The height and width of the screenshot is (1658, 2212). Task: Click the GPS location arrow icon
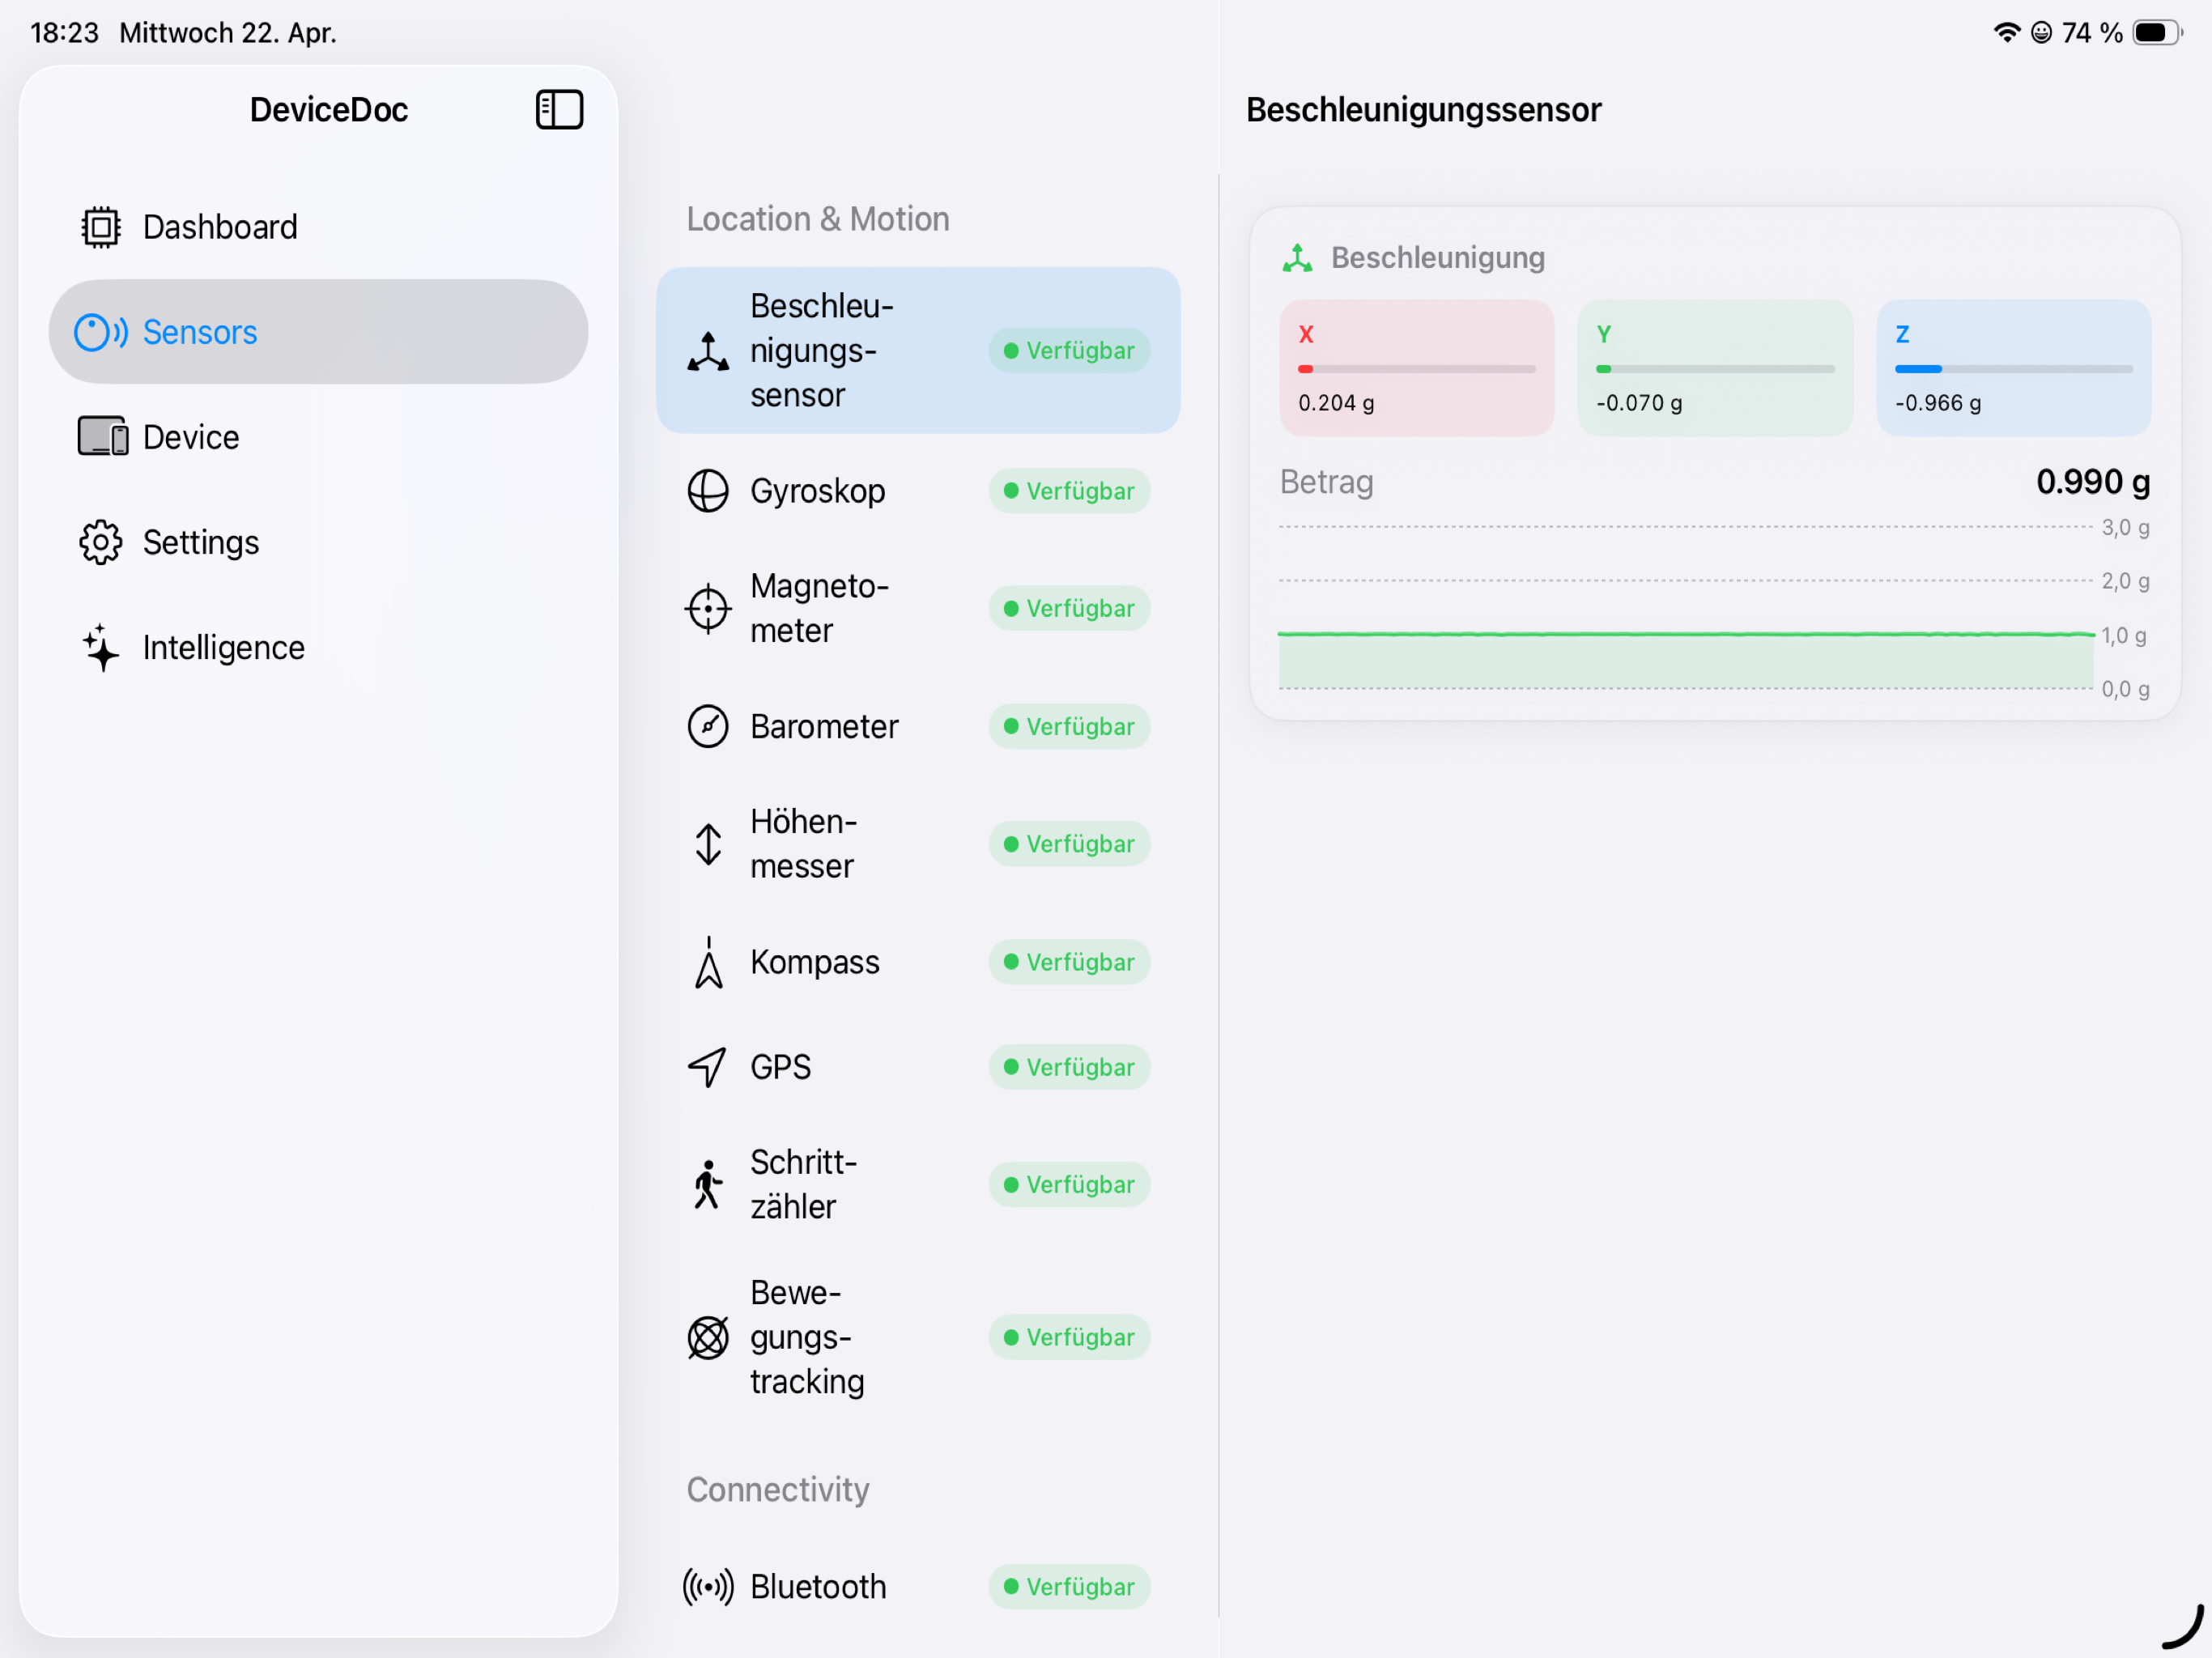pos(707,1067)
